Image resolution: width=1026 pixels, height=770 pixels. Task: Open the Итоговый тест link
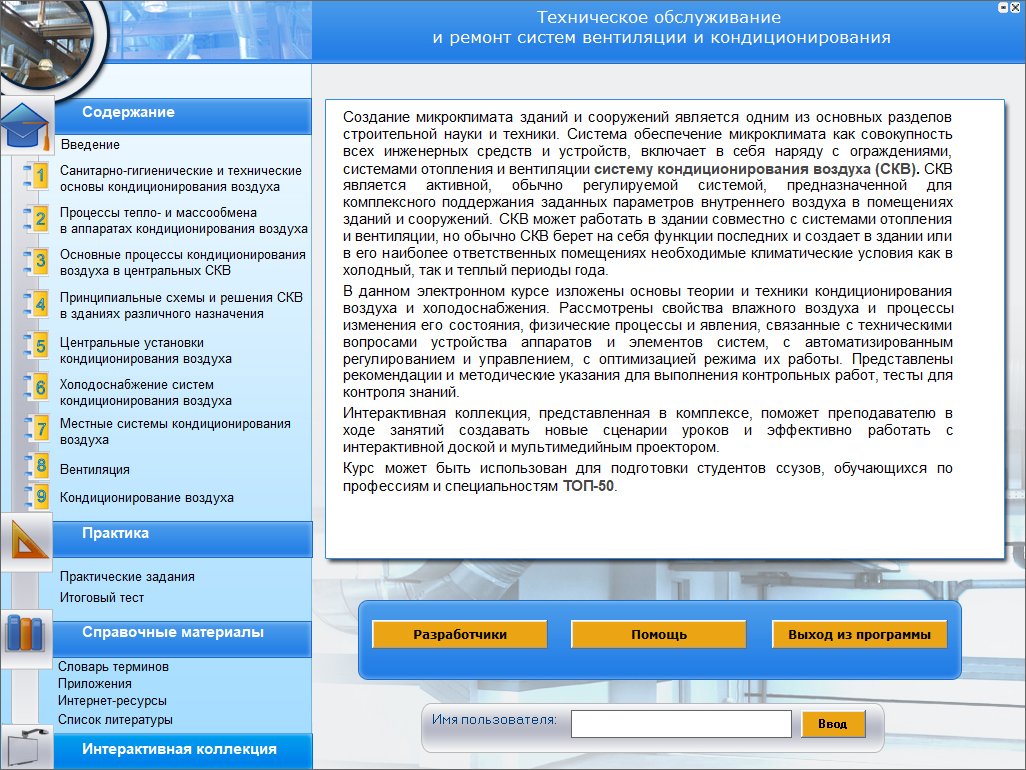102,598
